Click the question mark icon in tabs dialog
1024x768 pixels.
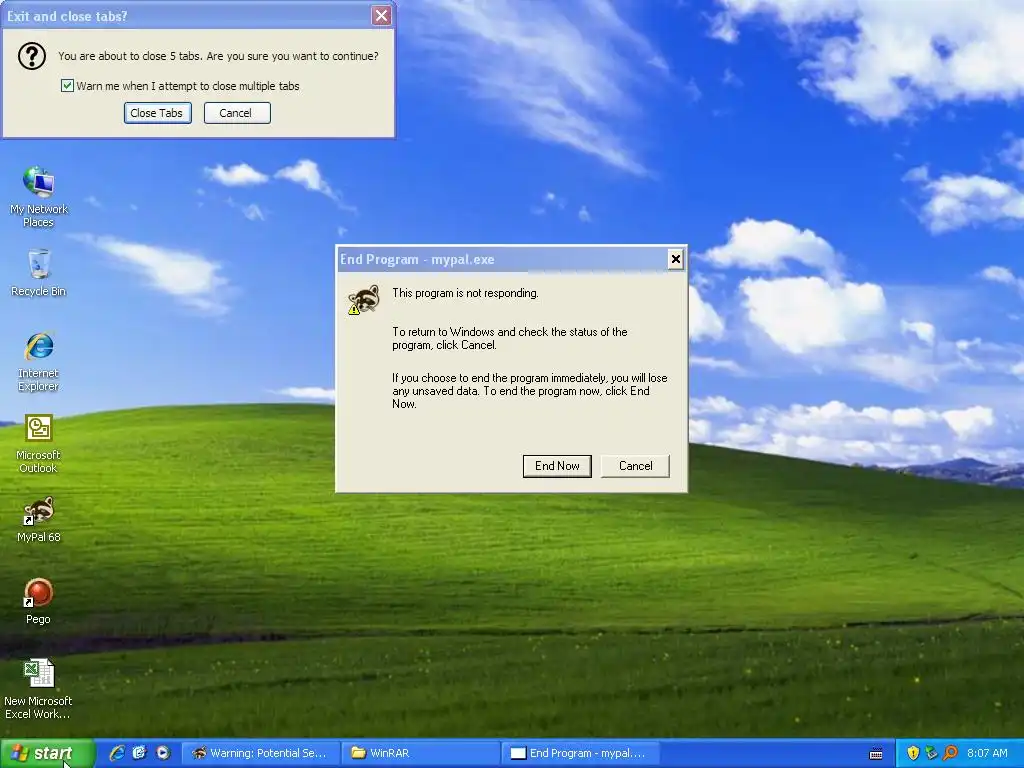[x=31, y=56]
